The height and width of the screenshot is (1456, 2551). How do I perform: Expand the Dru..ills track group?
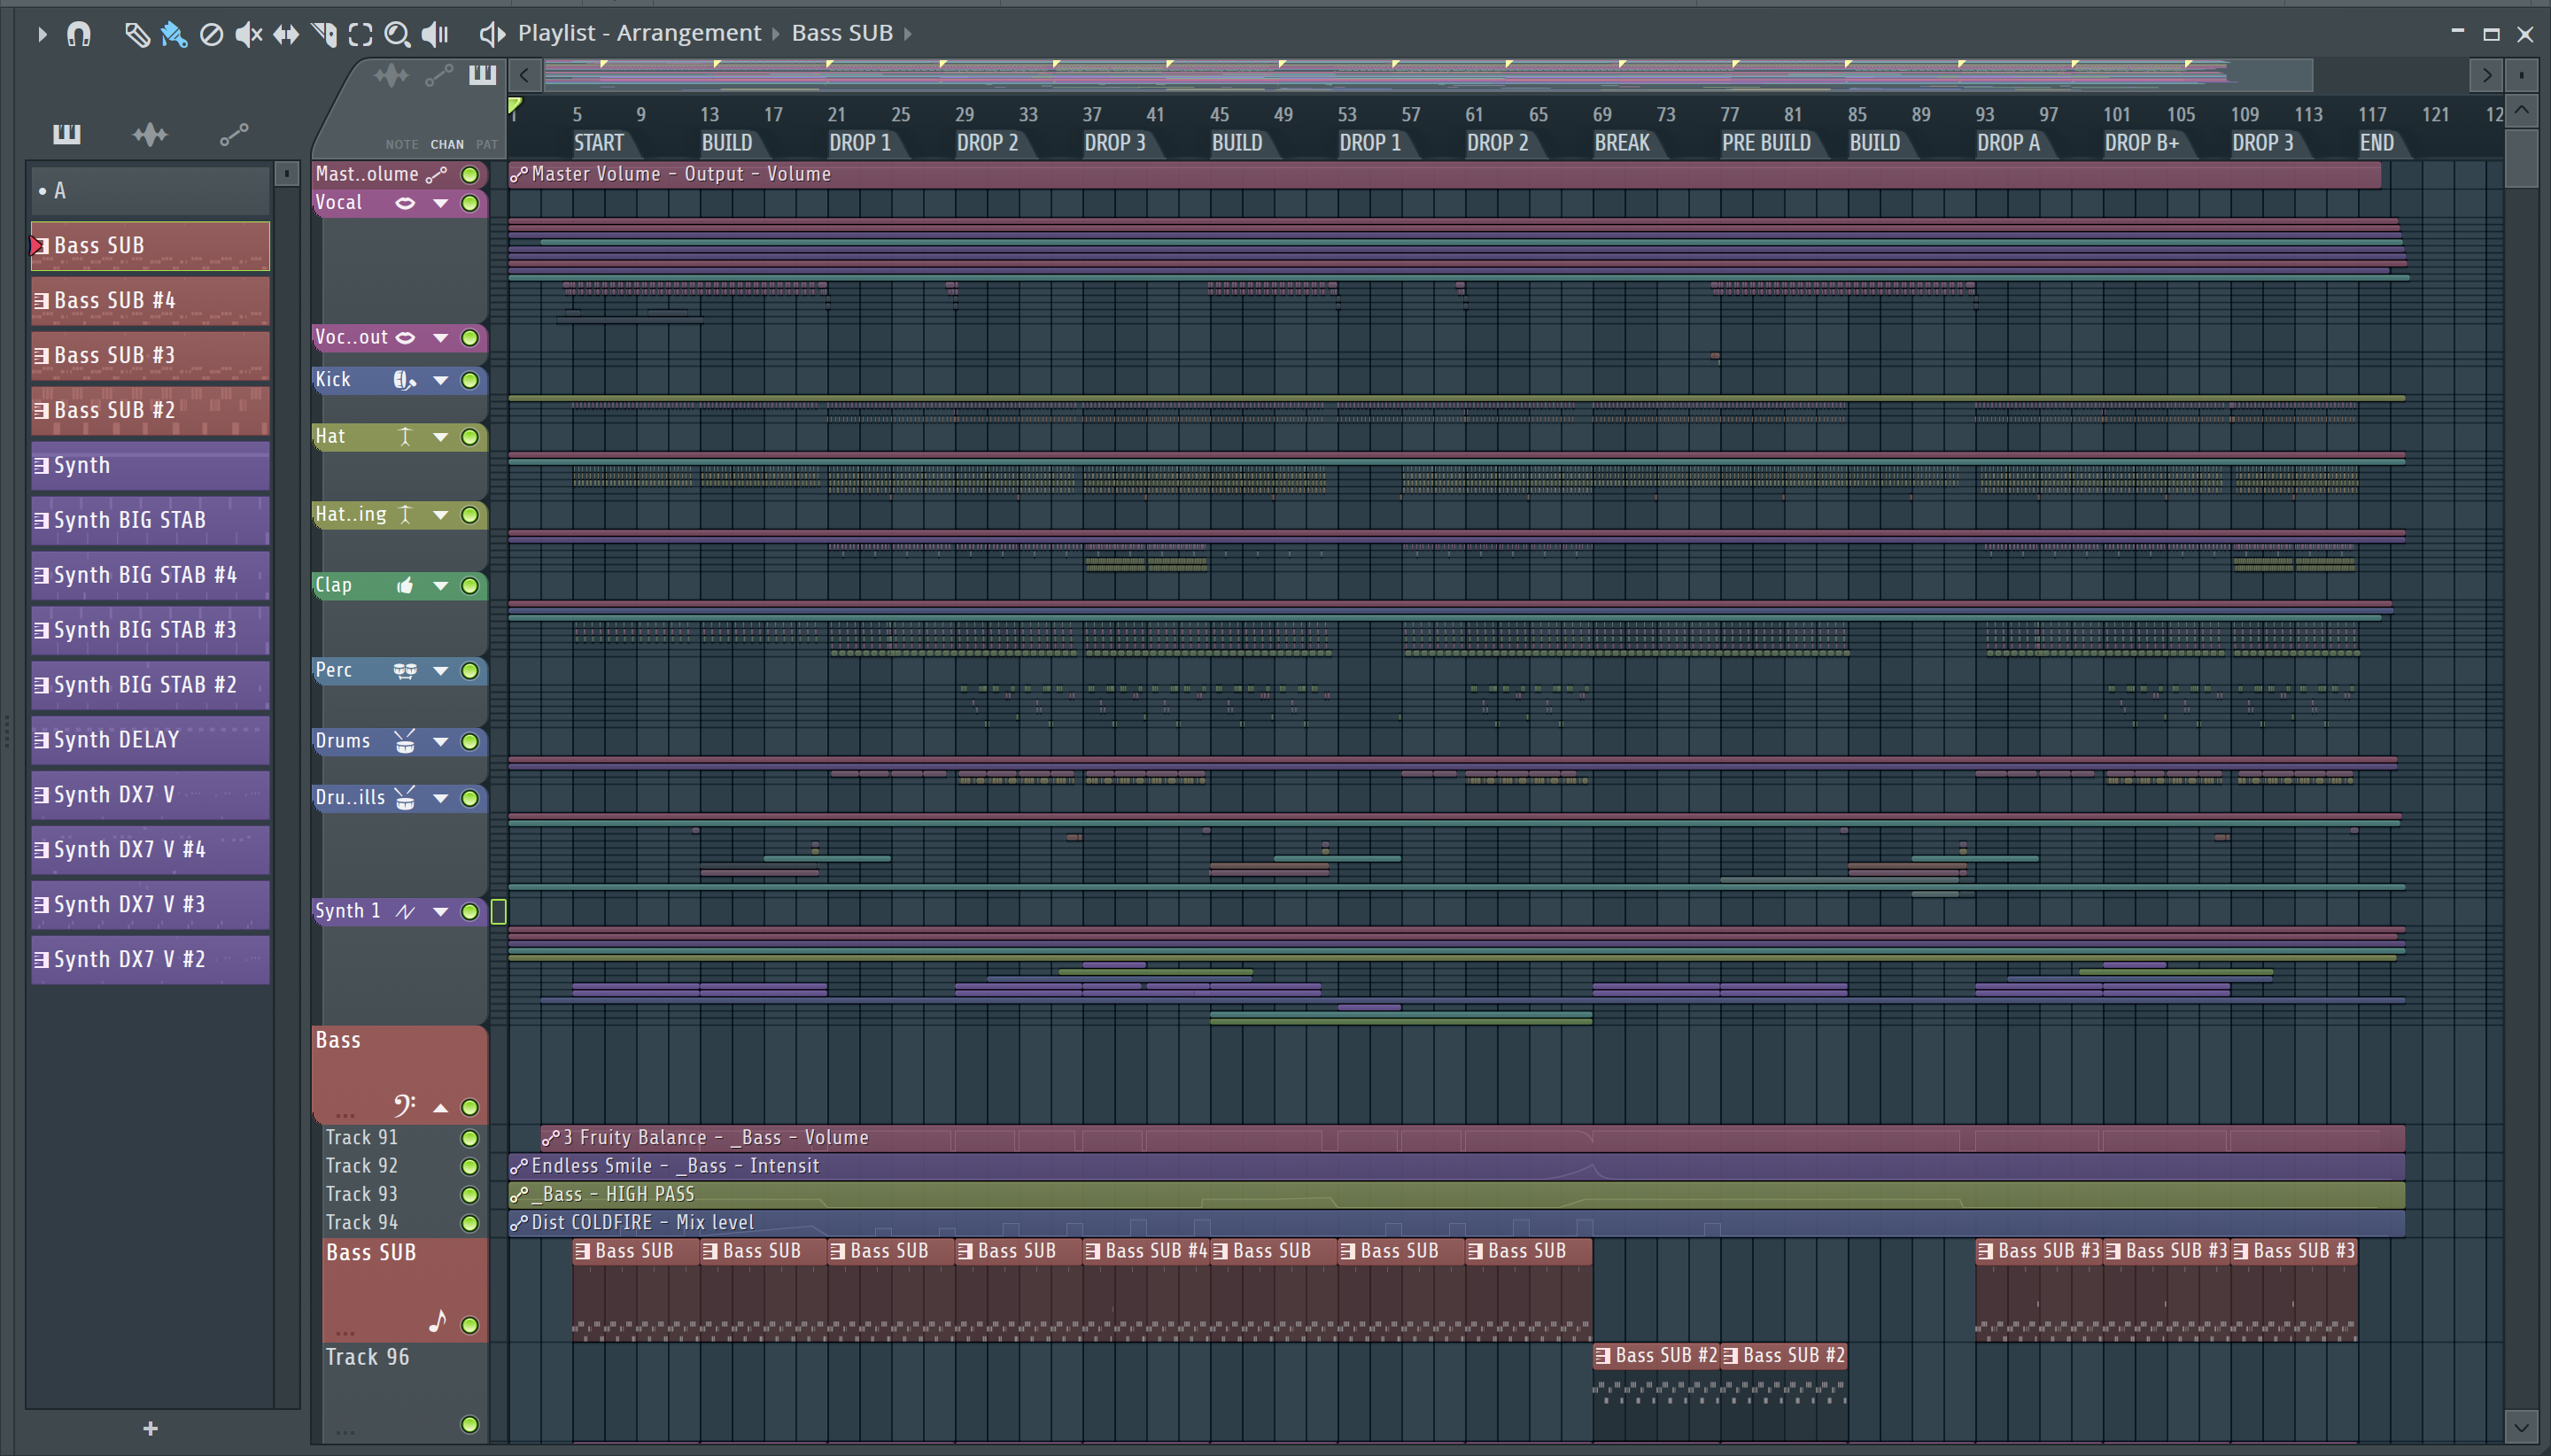pyautogui.click(x=440, y=798)
